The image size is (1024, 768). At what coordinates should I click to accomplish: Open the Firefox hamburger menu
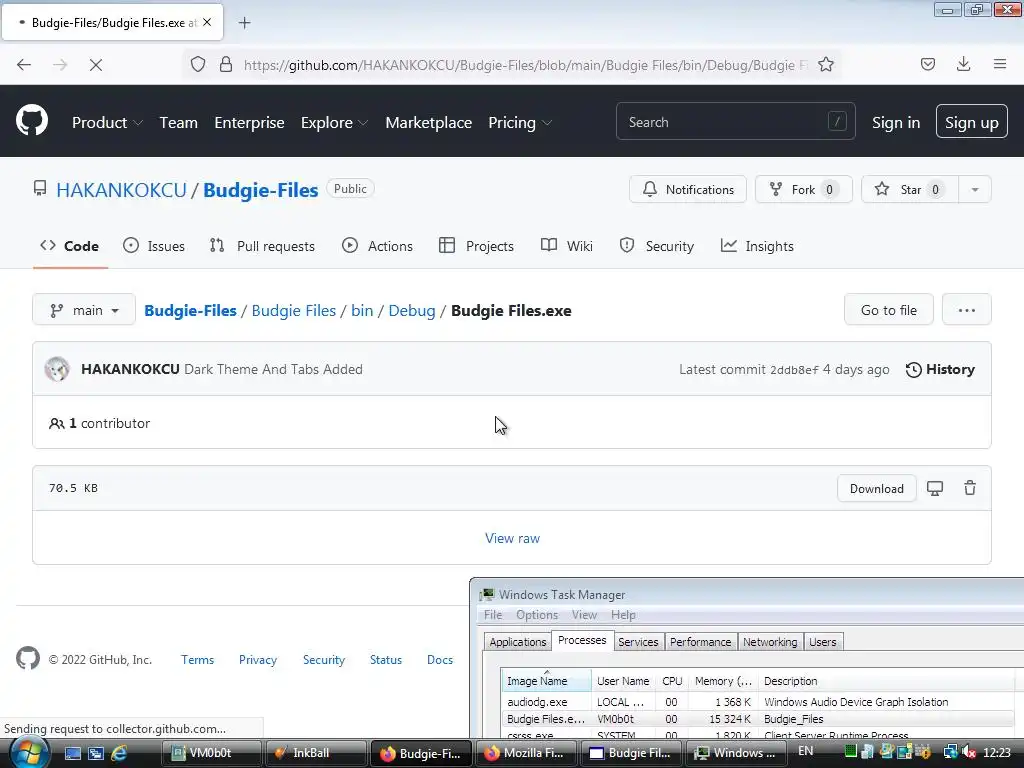[1000, 64]
